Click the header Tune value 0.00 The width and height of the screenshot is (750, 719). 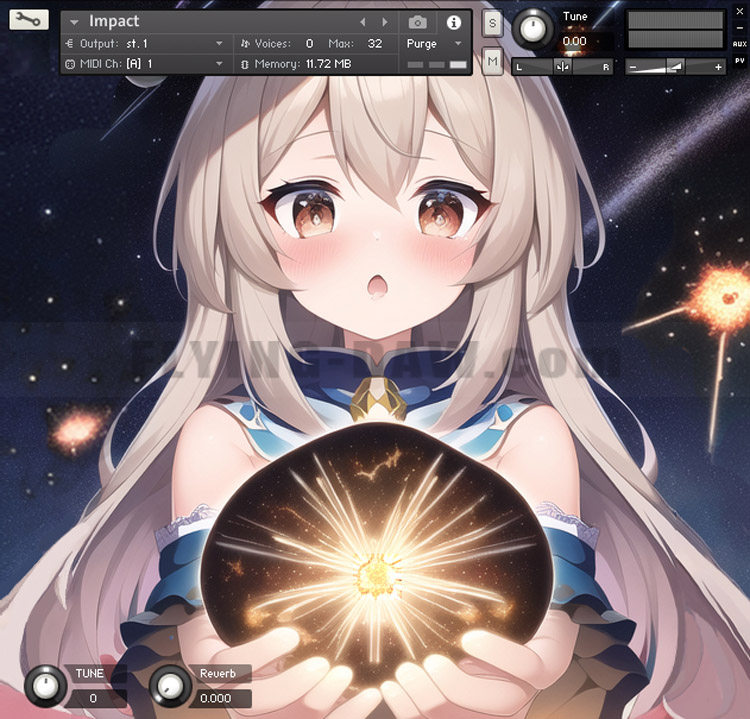(x=575, y=41)
